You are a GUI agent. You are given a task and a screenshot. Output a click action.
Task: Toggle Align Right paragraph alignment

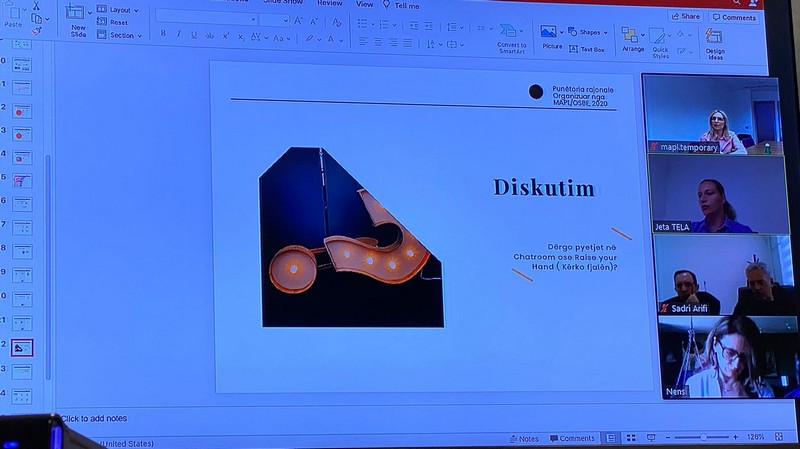(x=393, y=43)
